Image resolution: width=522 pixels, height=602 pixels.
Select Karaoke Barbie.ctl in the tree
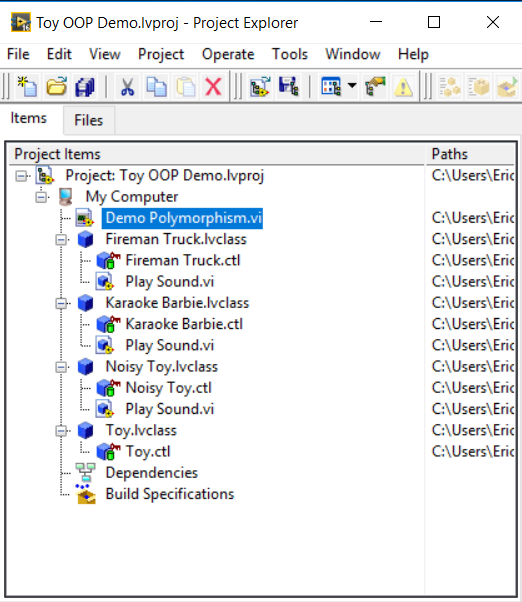point(184,324)
